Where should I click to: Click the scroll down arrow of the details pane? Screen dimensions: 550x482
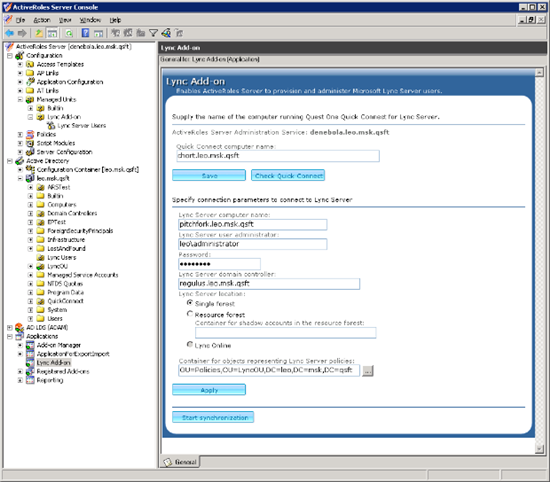[539, 449]
